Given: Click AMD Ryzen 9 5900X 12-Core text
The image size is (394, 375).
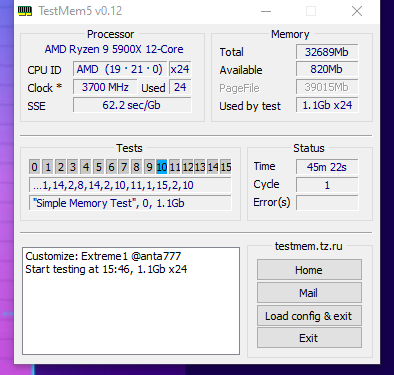Looking at the screenshot, I should (x=114, y=49).
